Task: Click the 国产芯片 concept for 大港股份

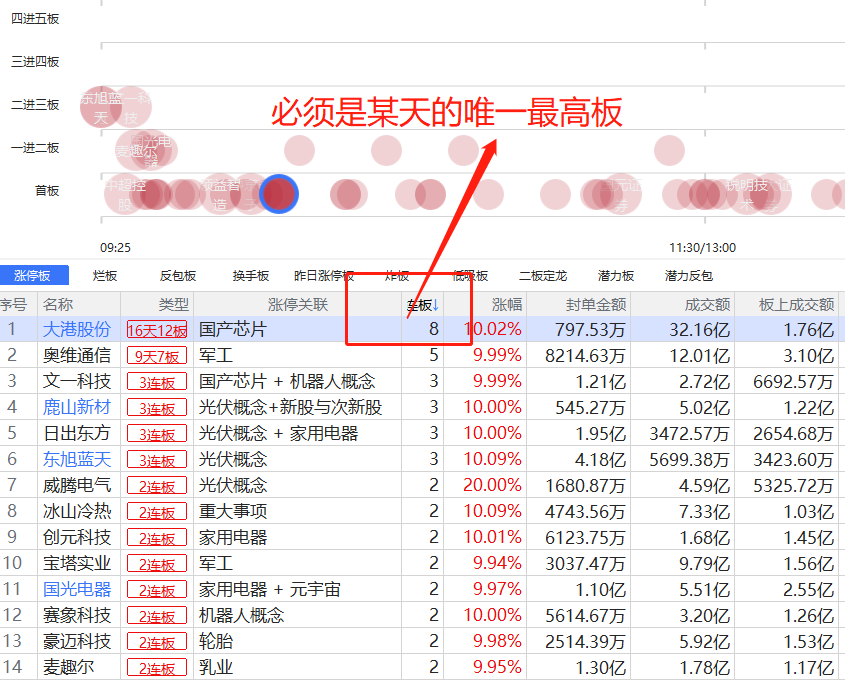Action: point(233,329)
